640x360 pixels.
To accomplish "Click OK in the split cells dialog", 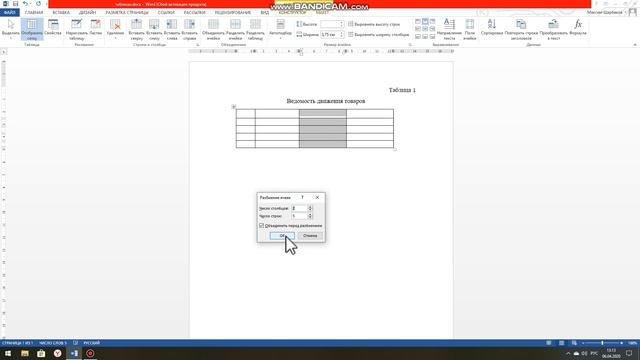I will tap(282, 236).
